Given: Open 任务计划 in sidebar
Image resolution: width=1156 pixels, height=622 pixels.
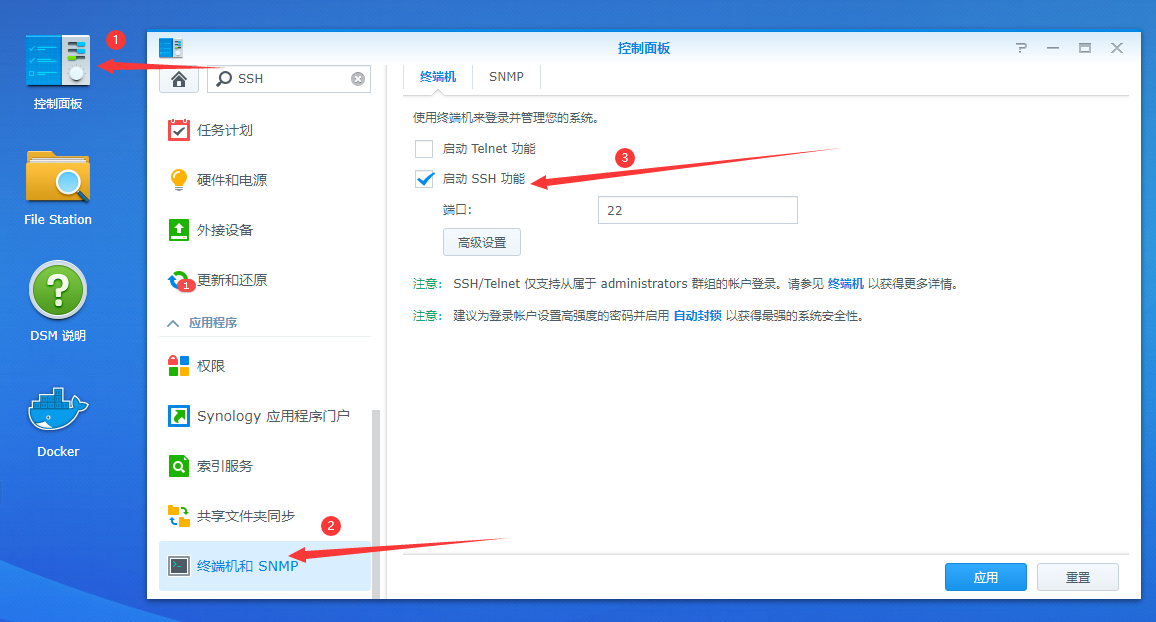Looking at the screenshot, I should click(x=224, y=130).
